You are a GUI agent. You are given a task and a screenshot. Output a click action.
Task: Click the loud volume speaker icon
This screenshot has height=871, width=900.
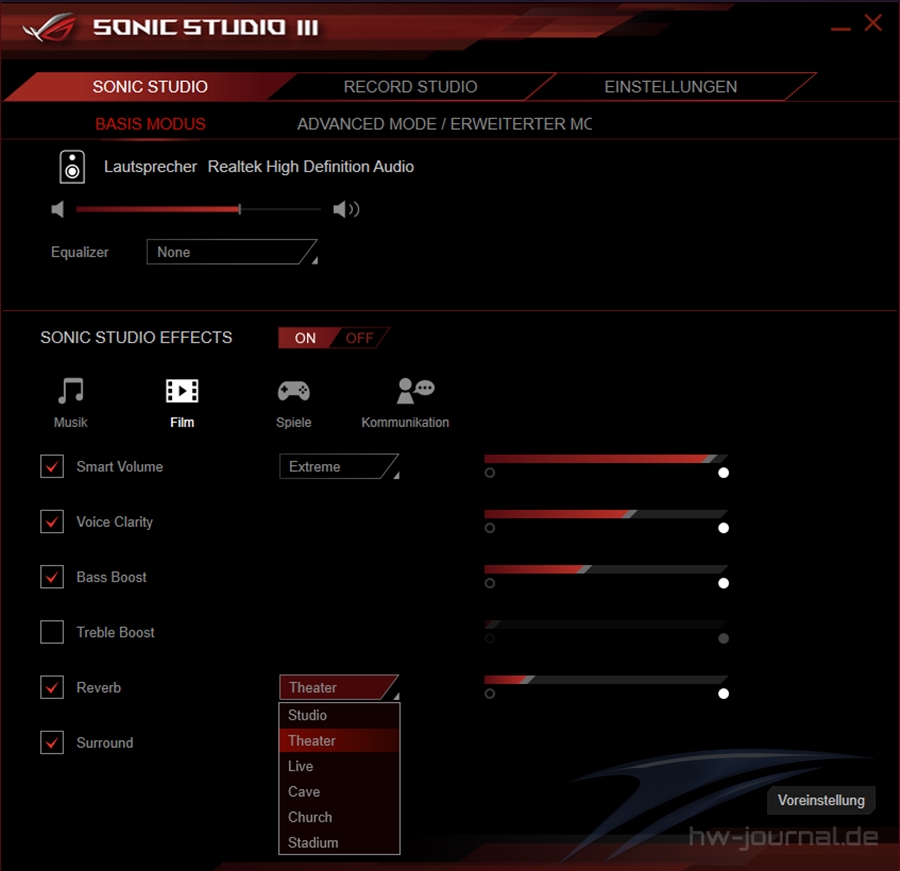(x=346, y=209)
